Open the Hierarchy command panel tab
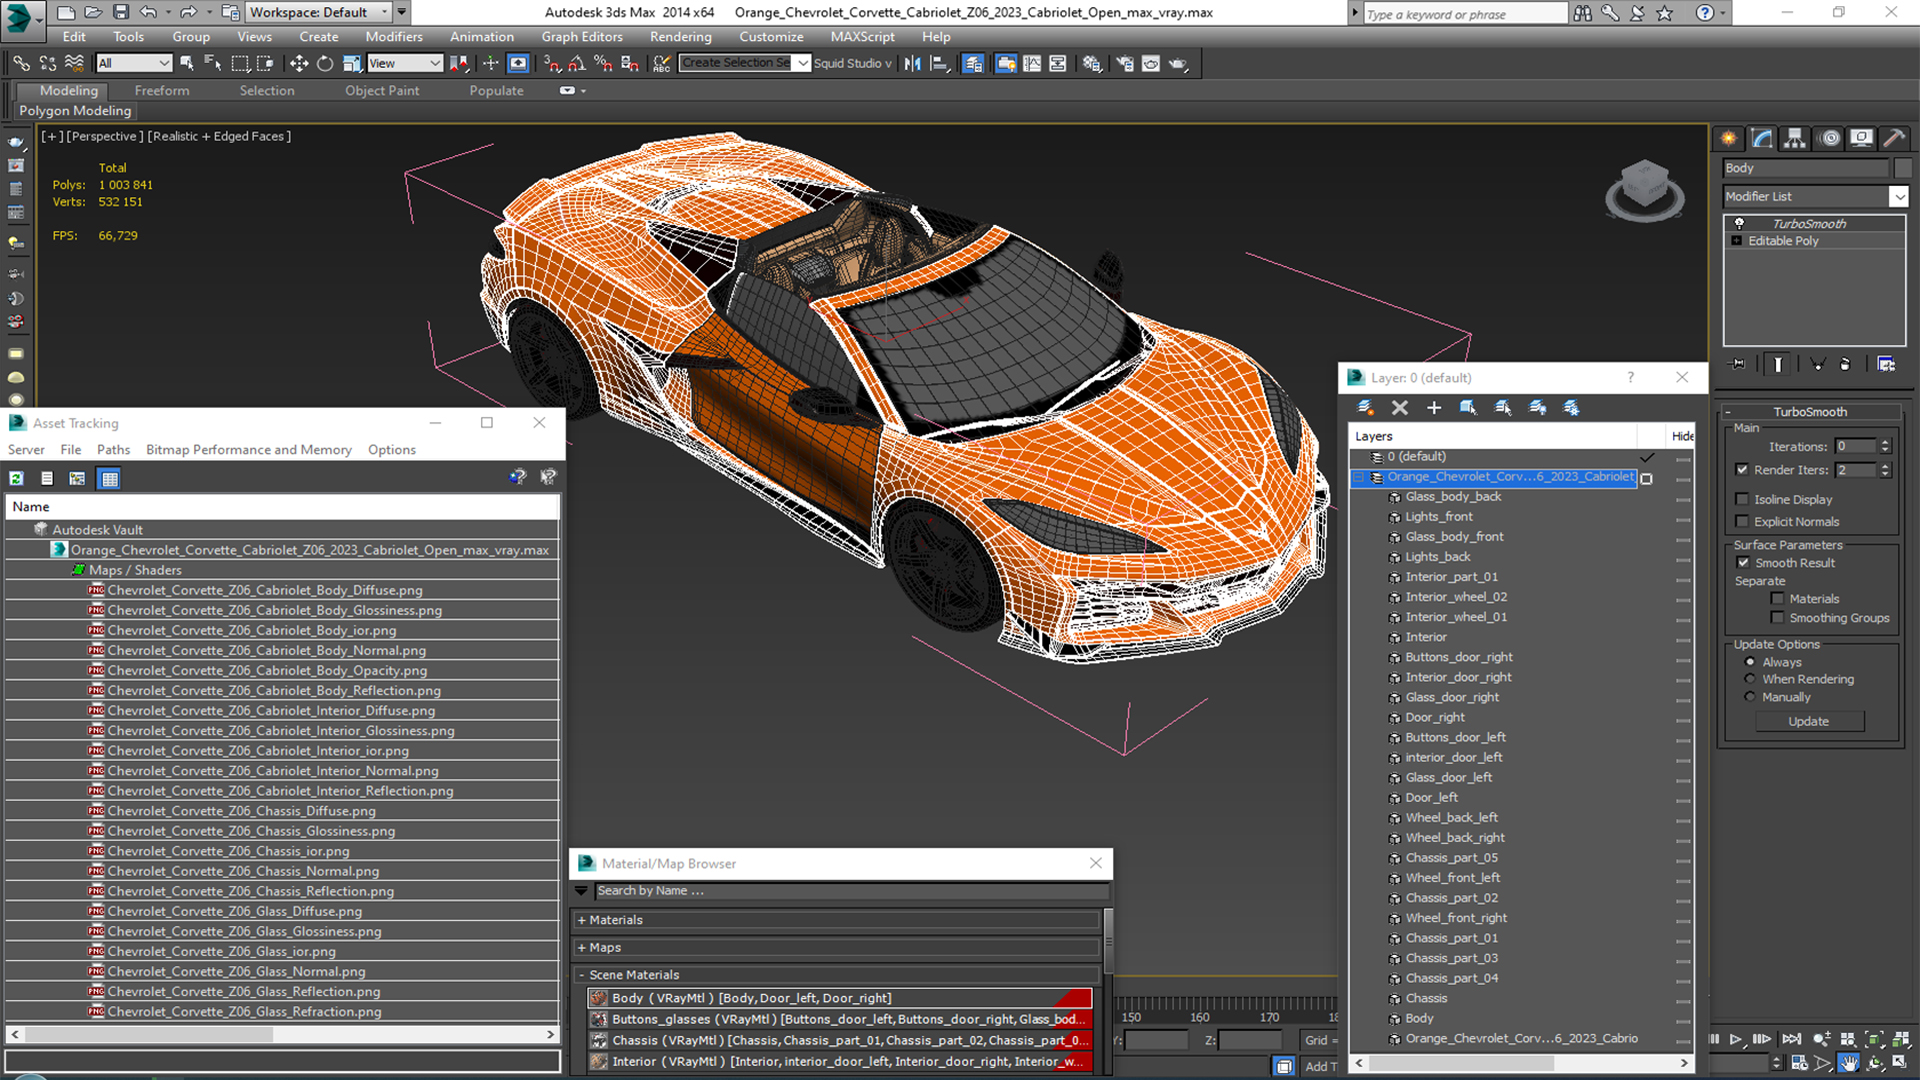 click(1795, 138)
